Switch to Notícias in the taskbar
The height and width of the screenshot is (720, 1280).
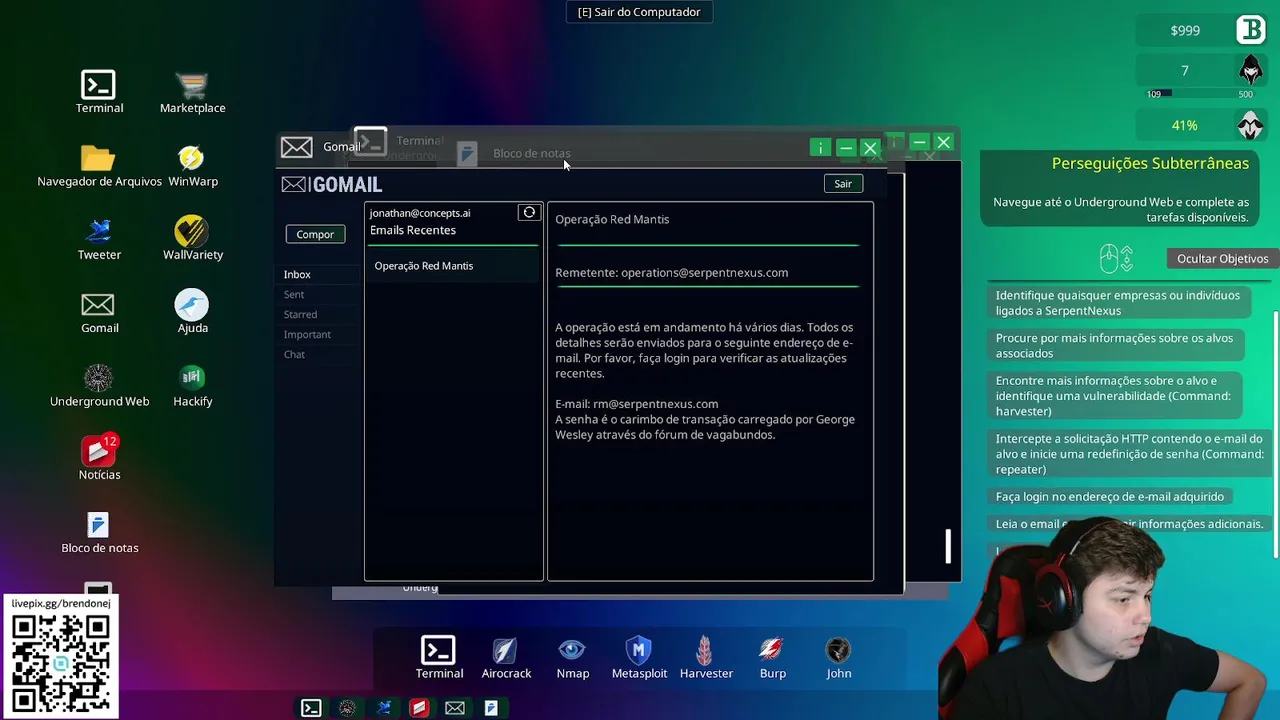tap(419, 708)
